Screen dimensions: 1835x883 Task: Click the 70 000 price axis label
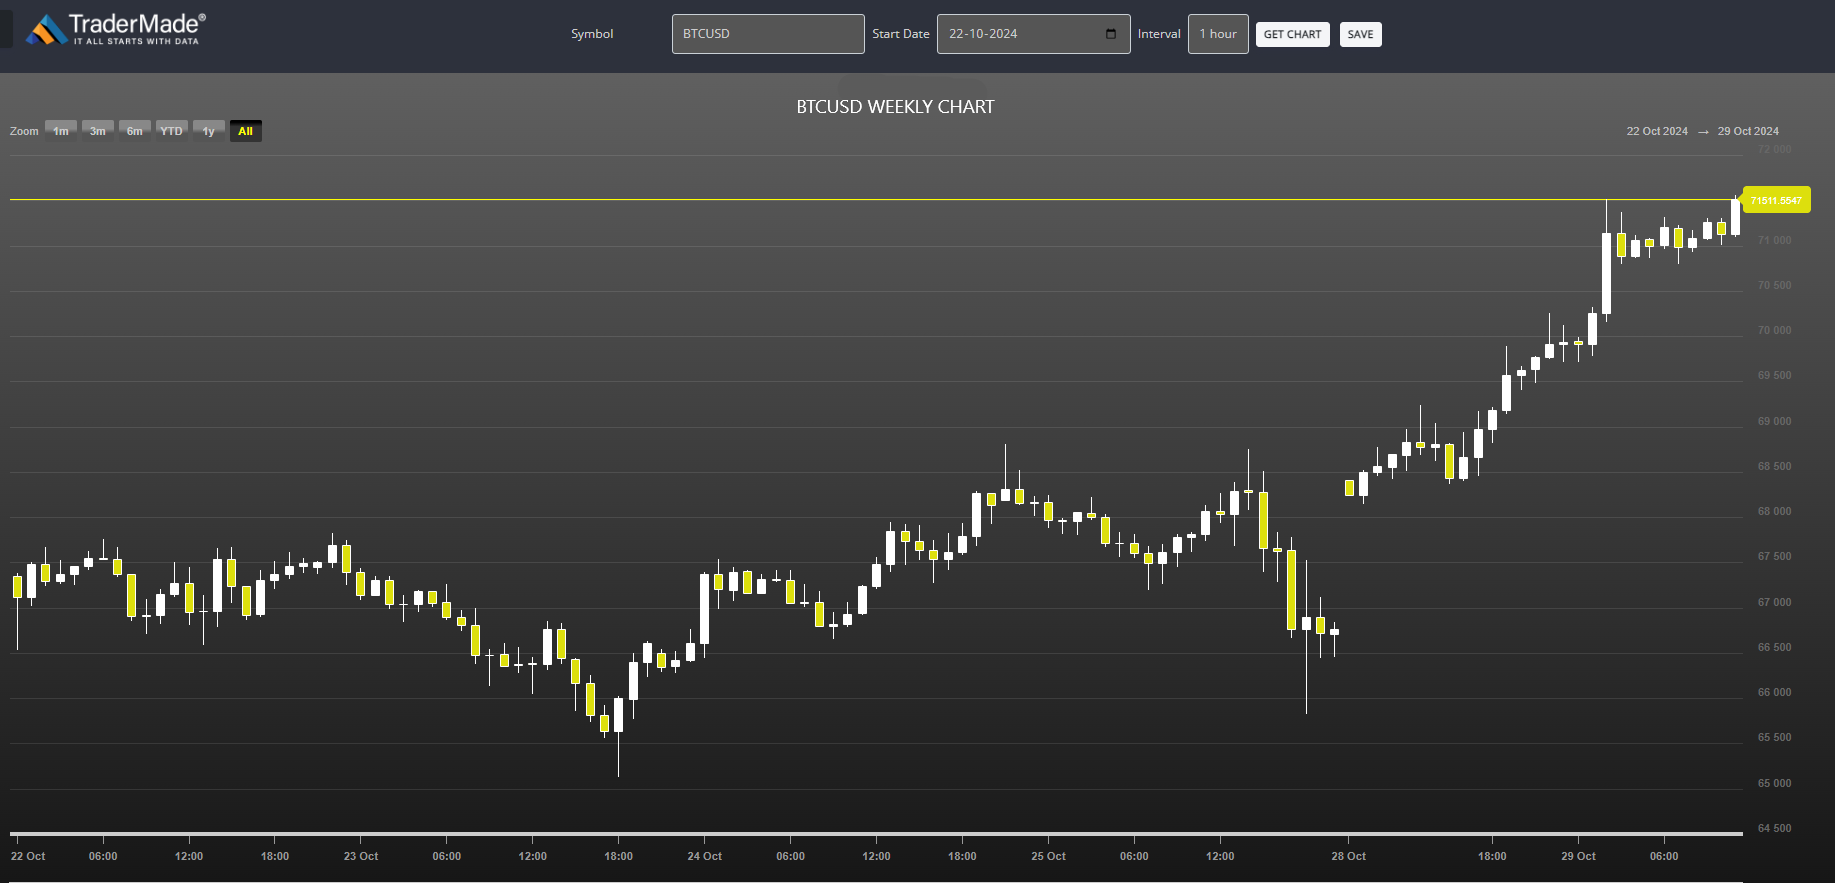(x=1775, y=330)
